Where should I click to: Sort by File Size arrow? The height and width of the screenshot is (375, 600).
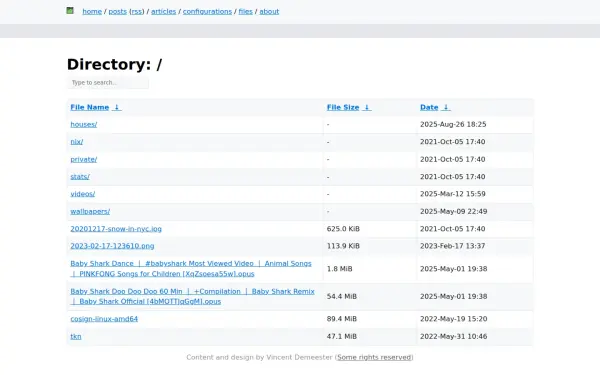point(367,108)
